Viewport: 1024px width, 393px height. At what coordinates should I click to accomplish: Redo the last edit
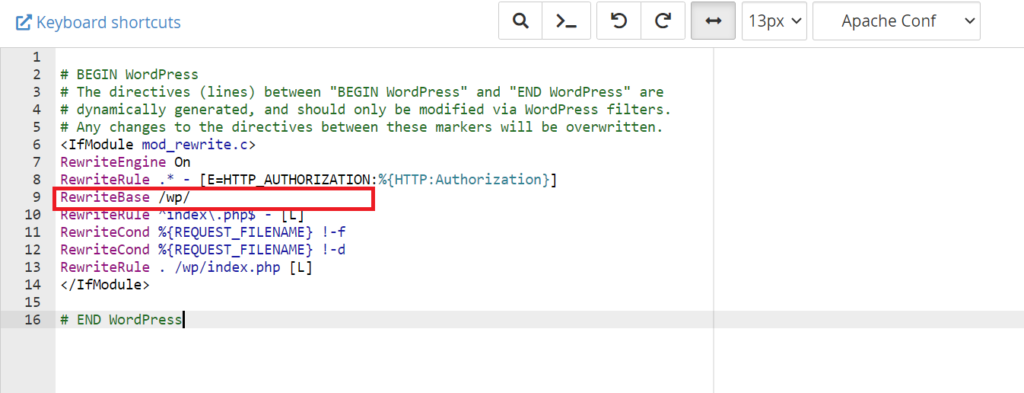tap(663, 21)
